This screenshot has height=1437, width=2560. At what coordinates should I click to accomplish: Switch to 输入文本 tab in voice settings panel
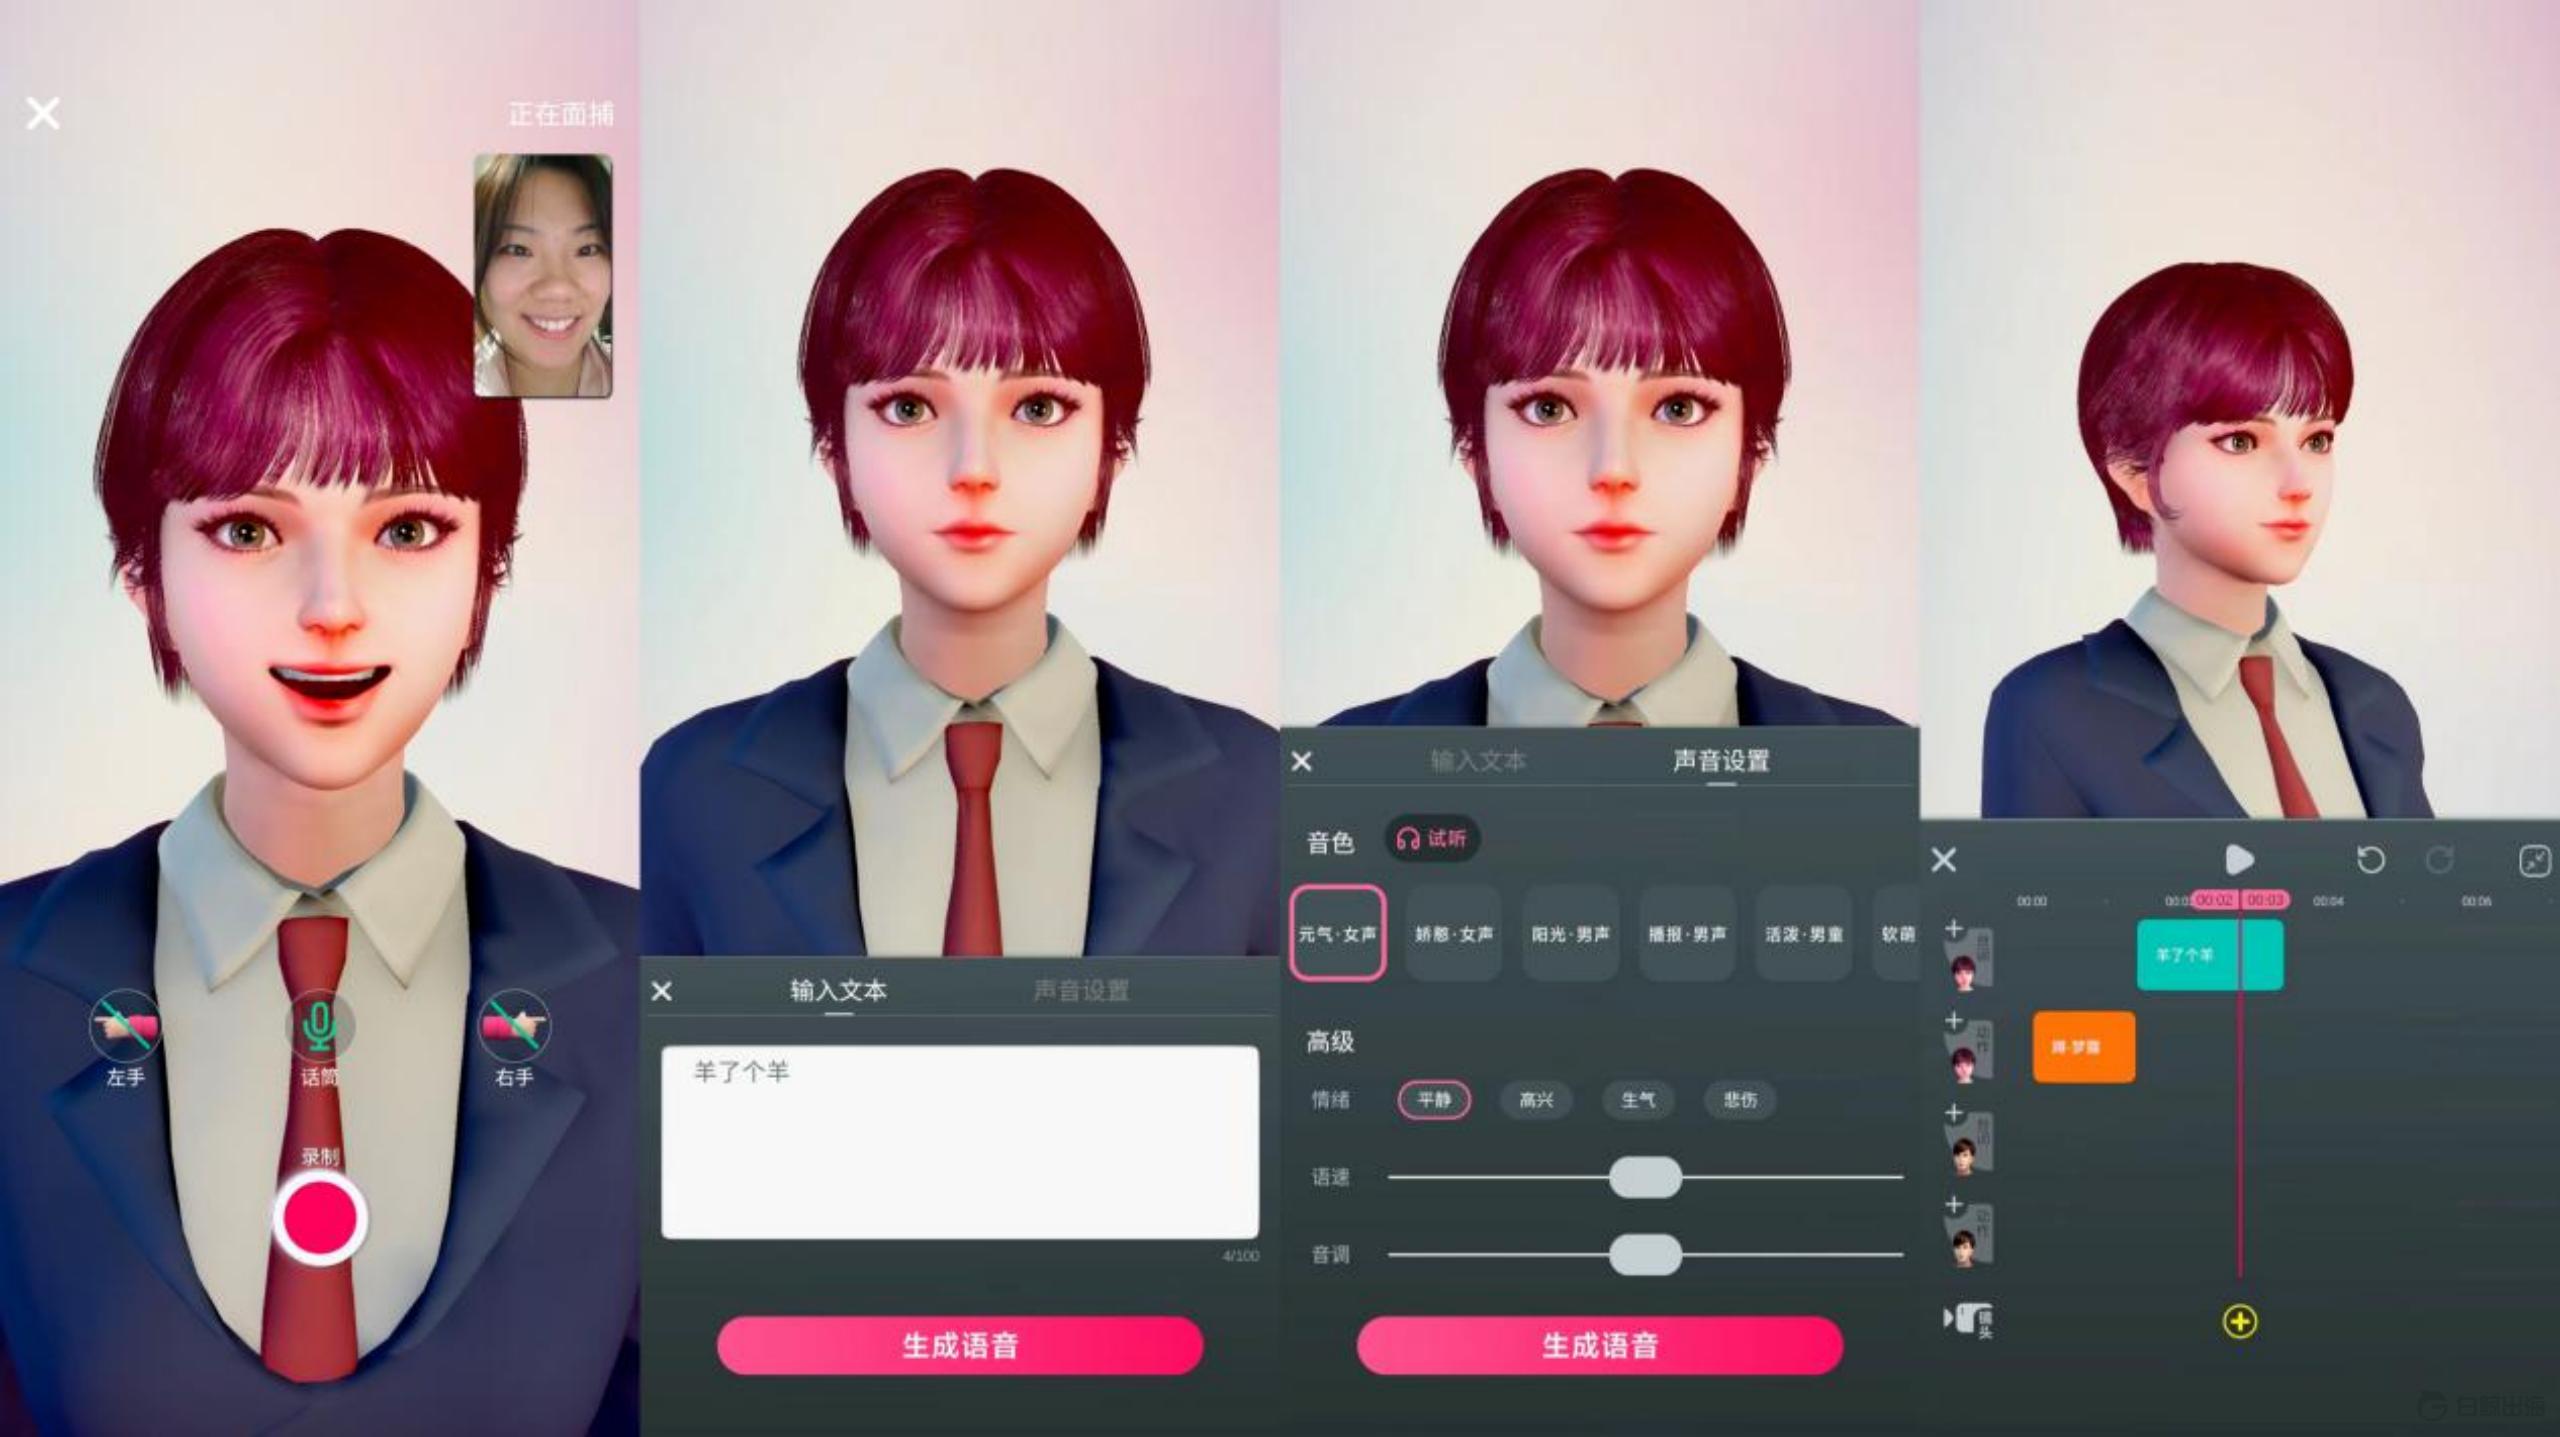click(1477, 761)
